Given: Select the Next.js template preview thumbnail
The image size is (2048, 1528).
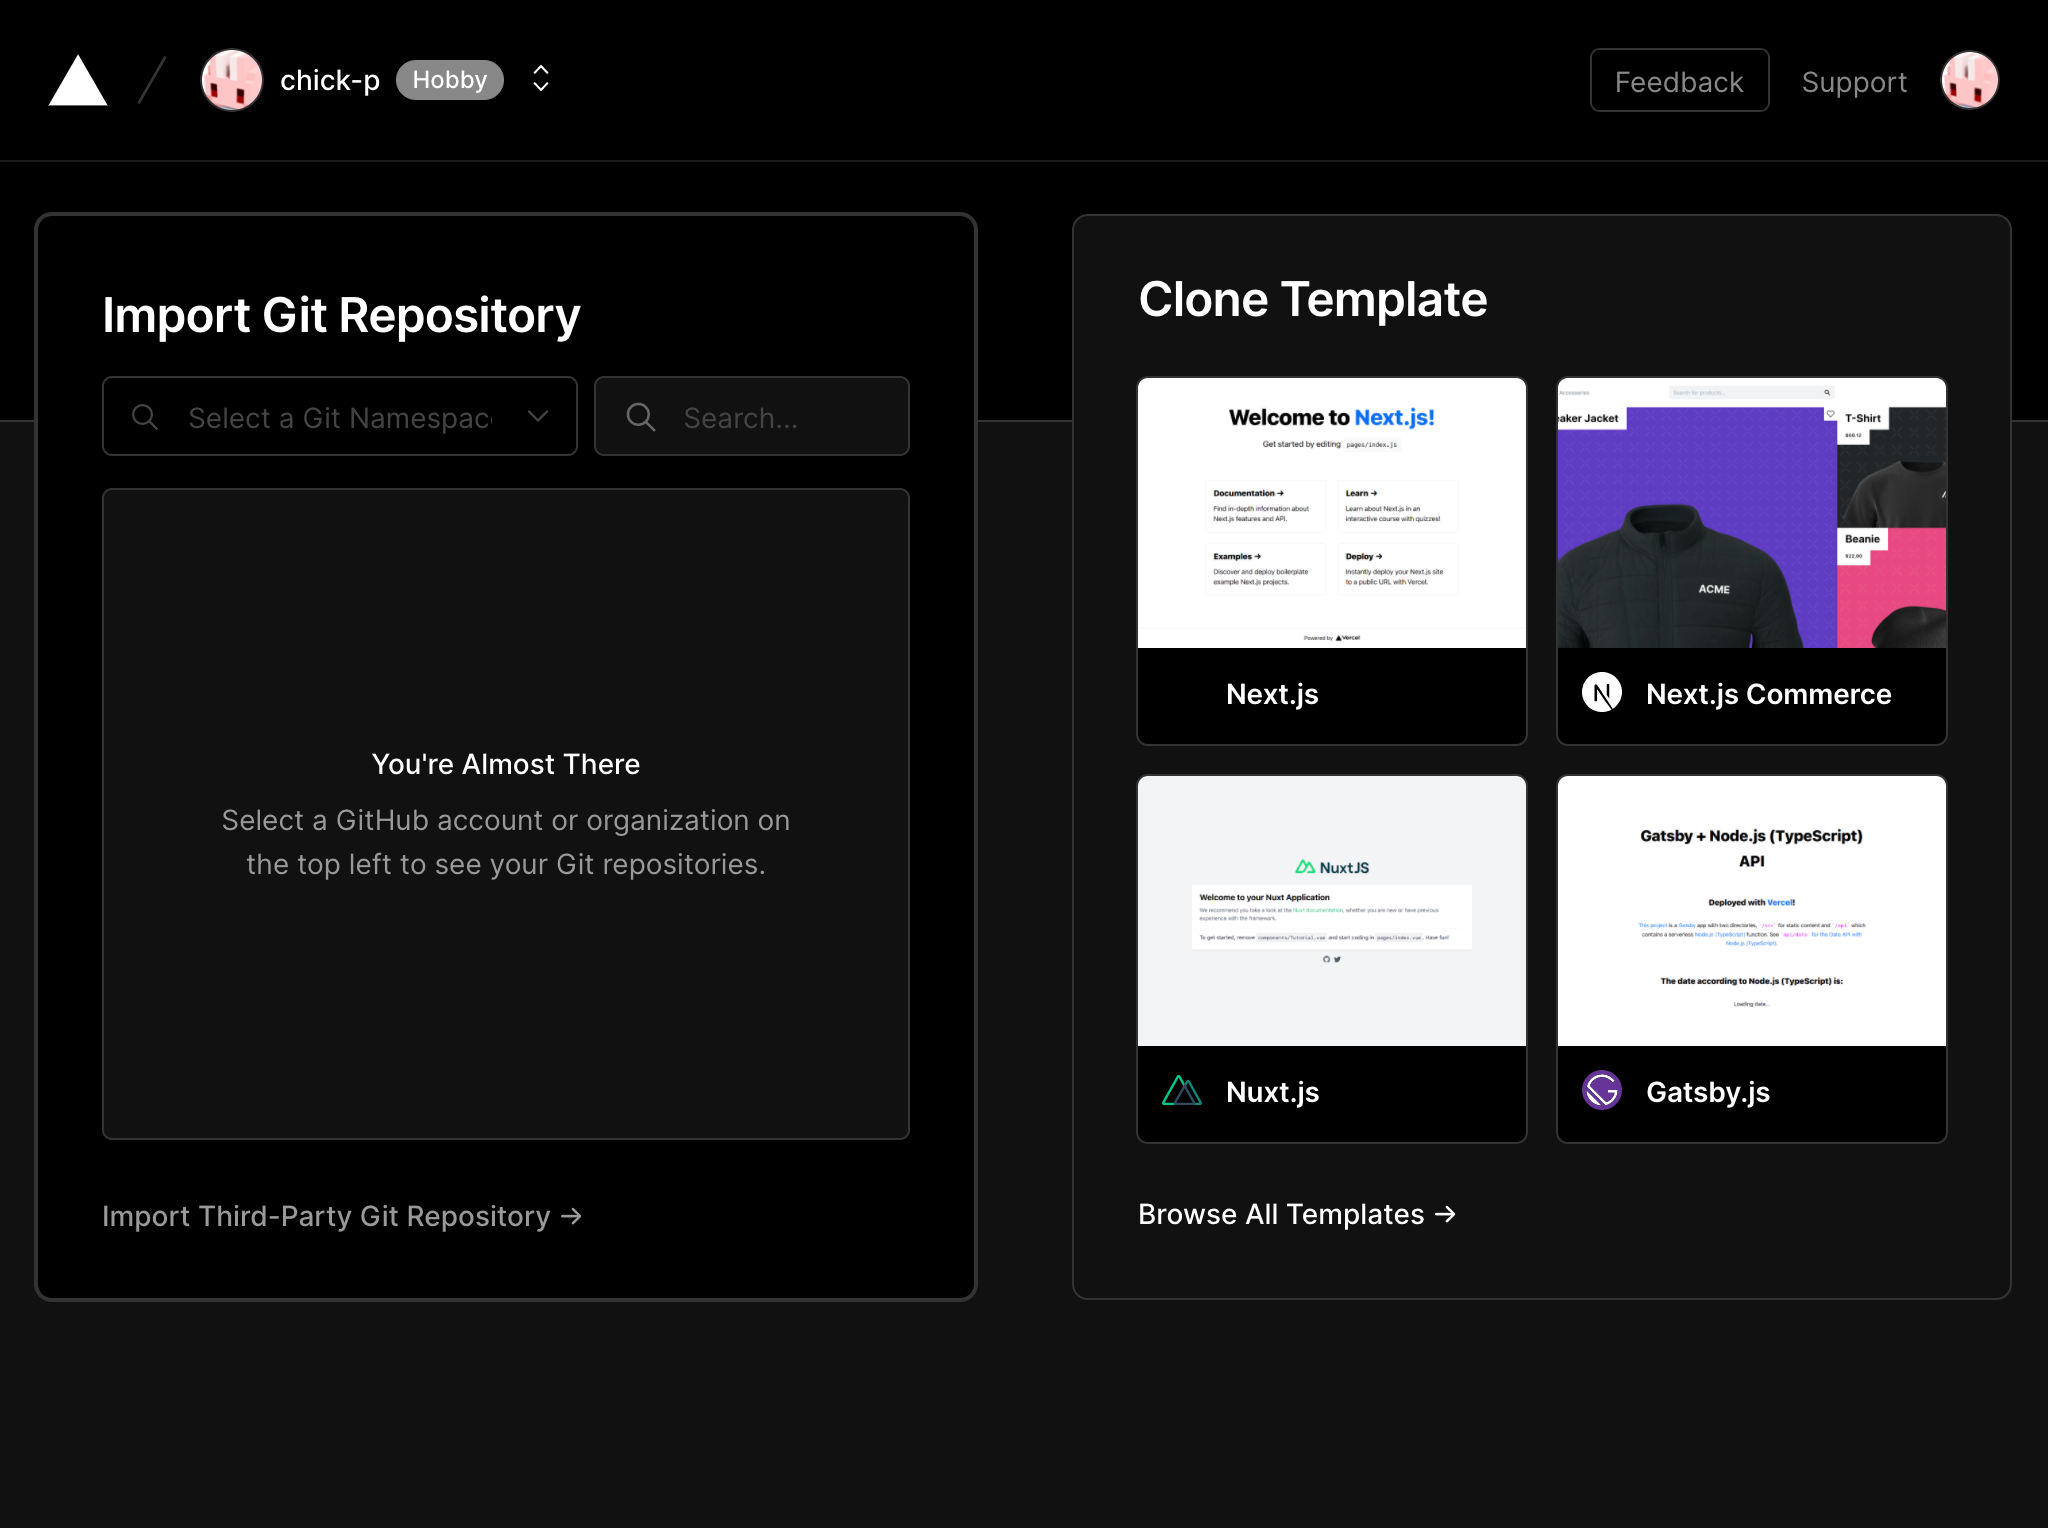Looking at the screenshot, I should click(1332, 513).
